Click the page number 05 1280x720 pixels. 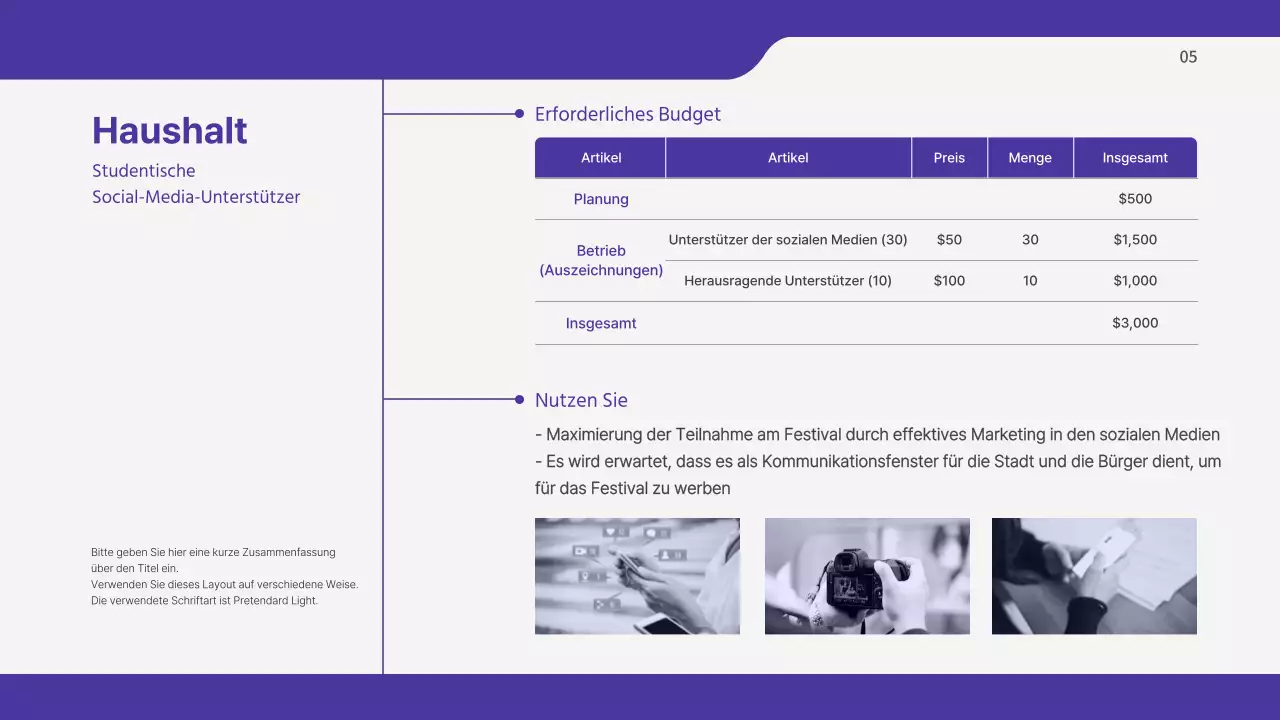point(1188,57)
